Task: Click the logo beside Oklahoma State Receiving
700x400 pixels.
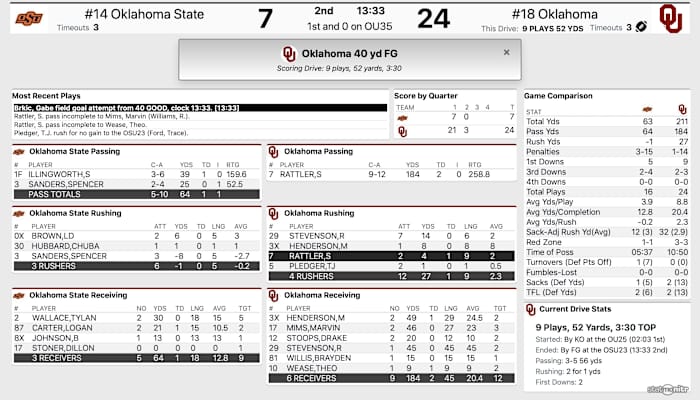Action: [19, 294]
